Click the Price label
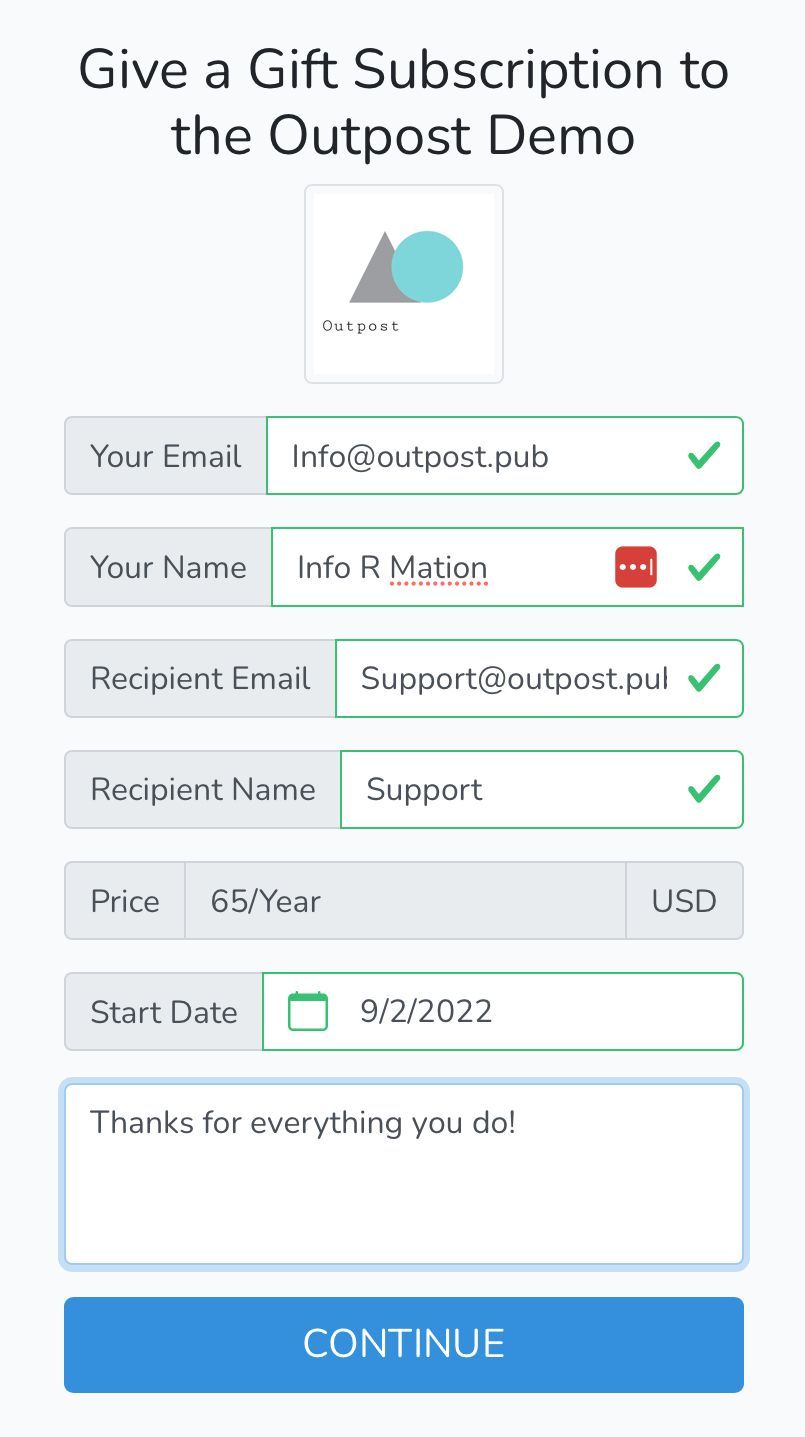 [125, 901]
